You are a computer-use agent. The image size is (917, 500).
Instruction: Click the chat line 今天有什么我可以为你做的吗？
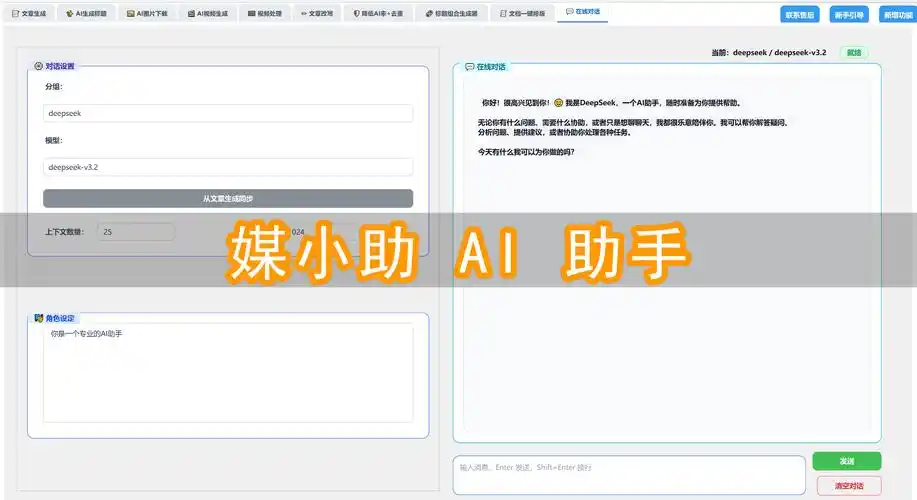pyautogui.click(x=526, y=152)
